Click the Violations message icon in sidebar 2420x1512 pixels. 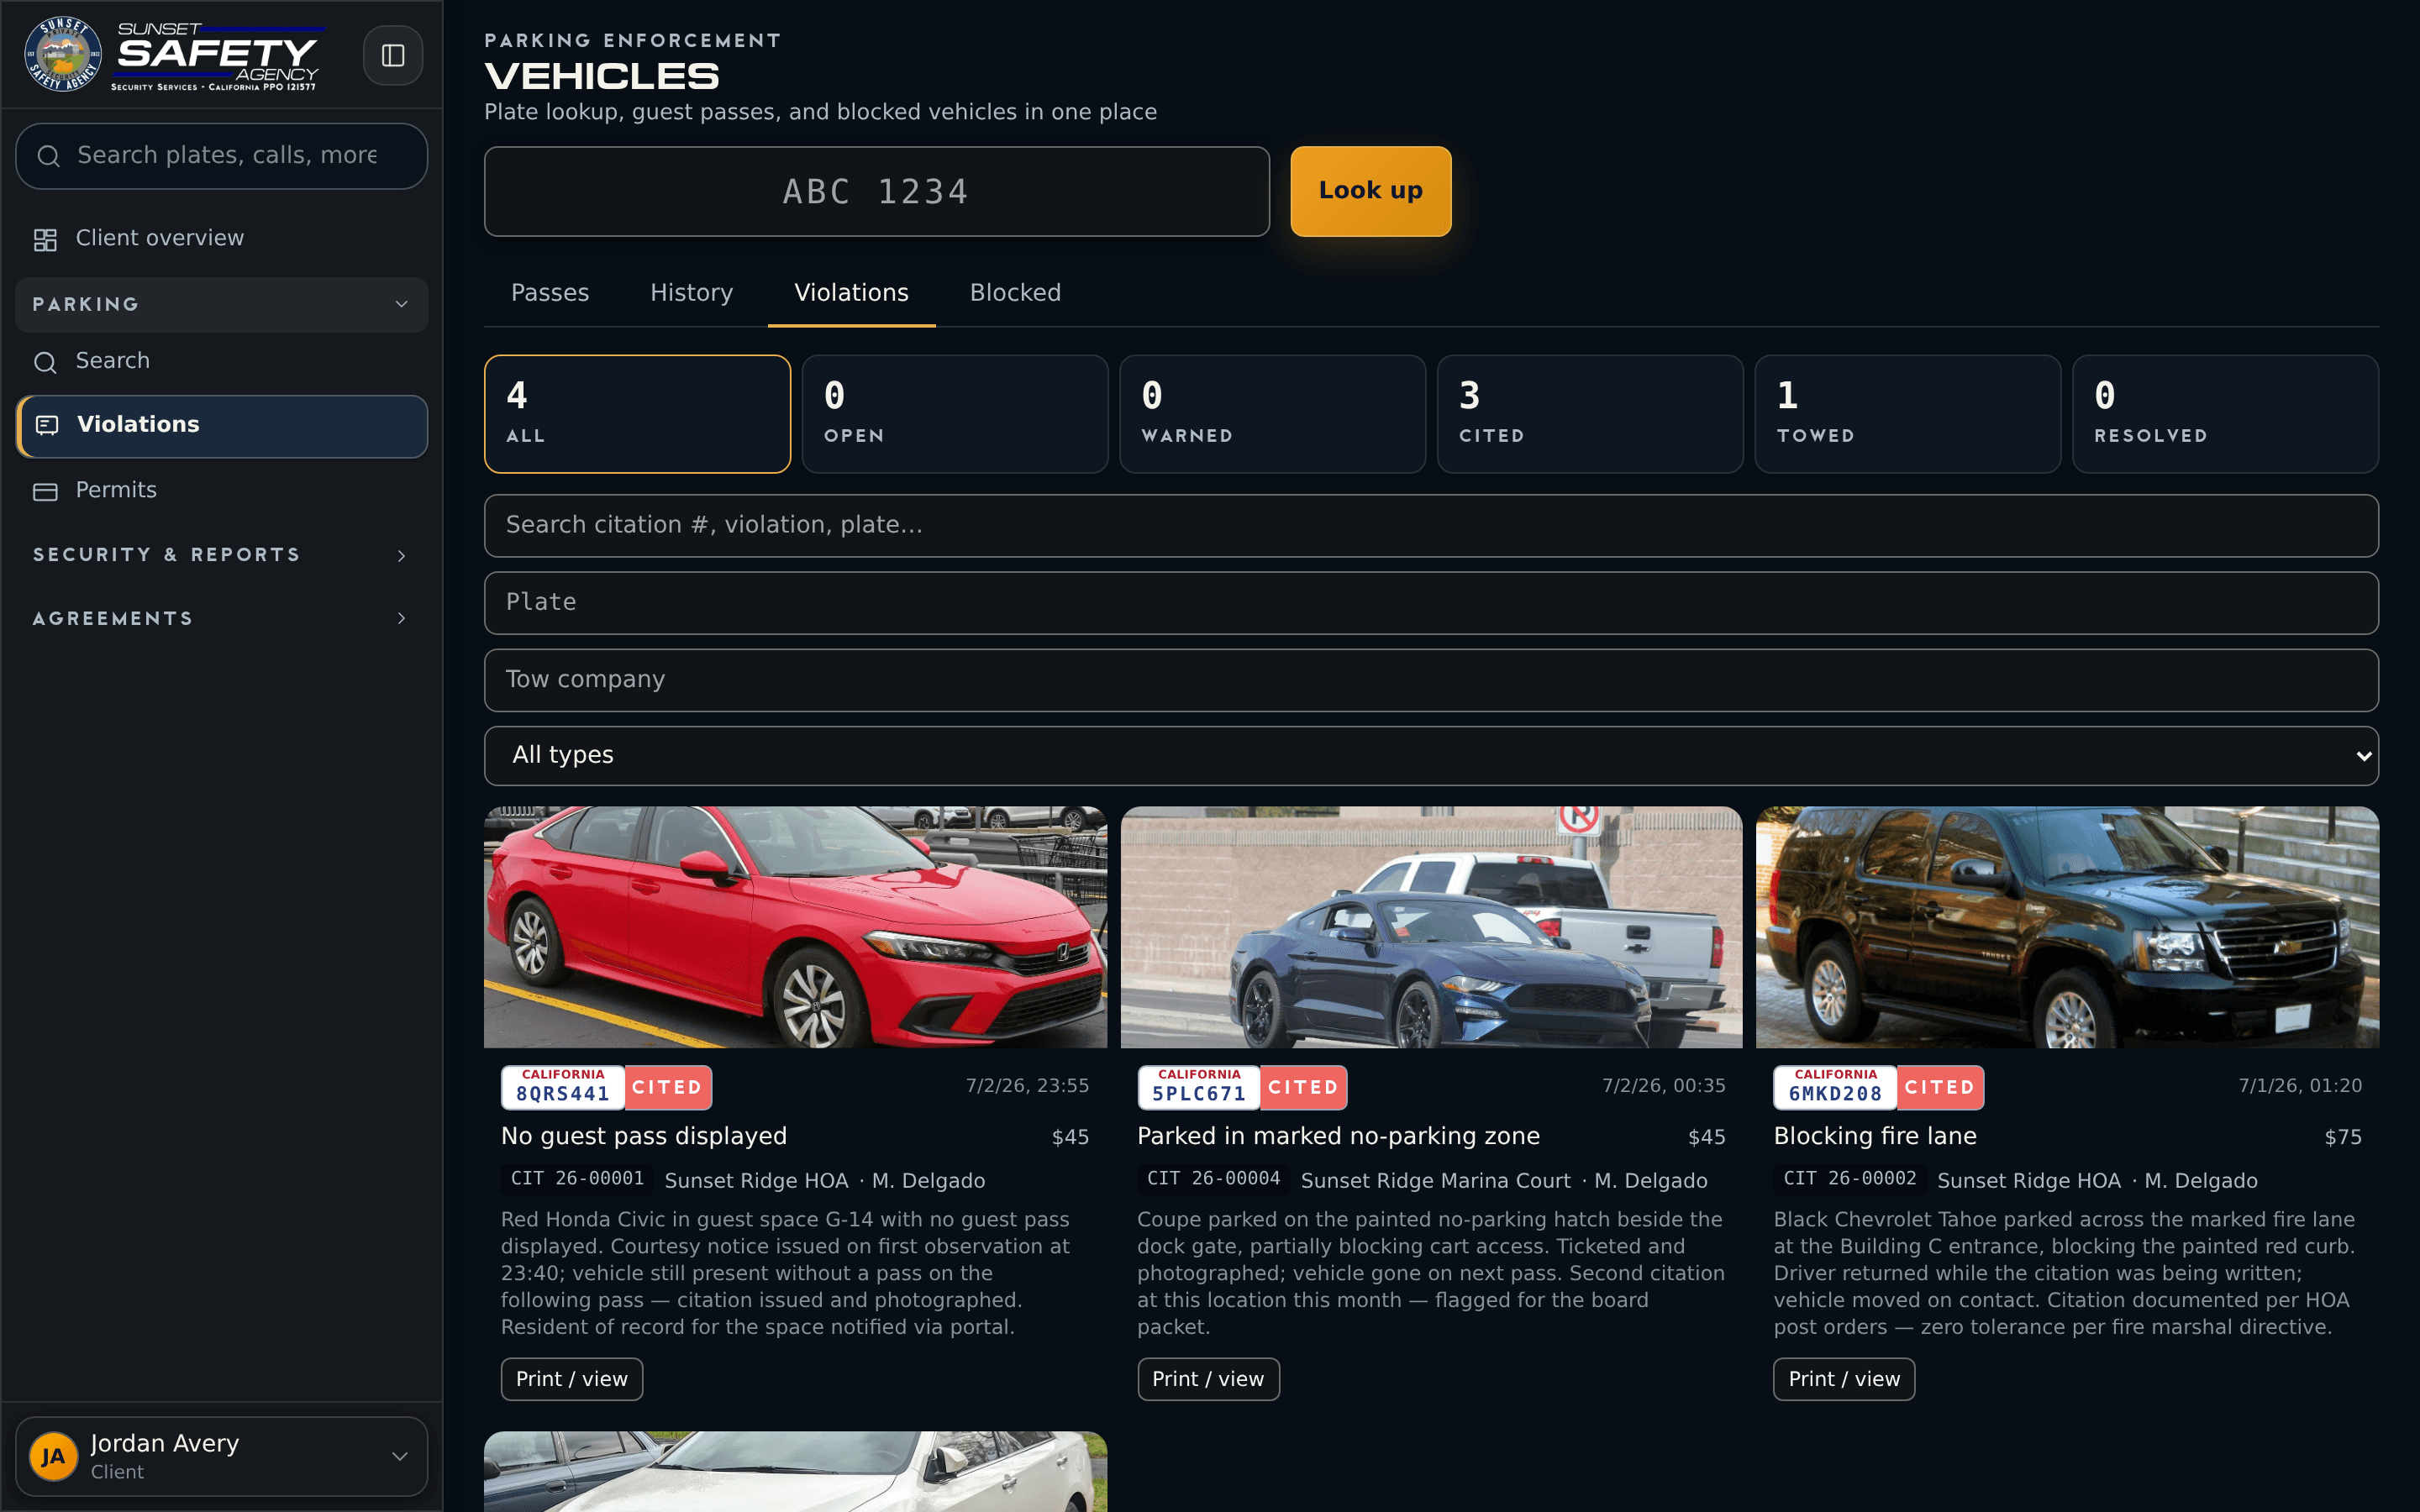(47, 425)
